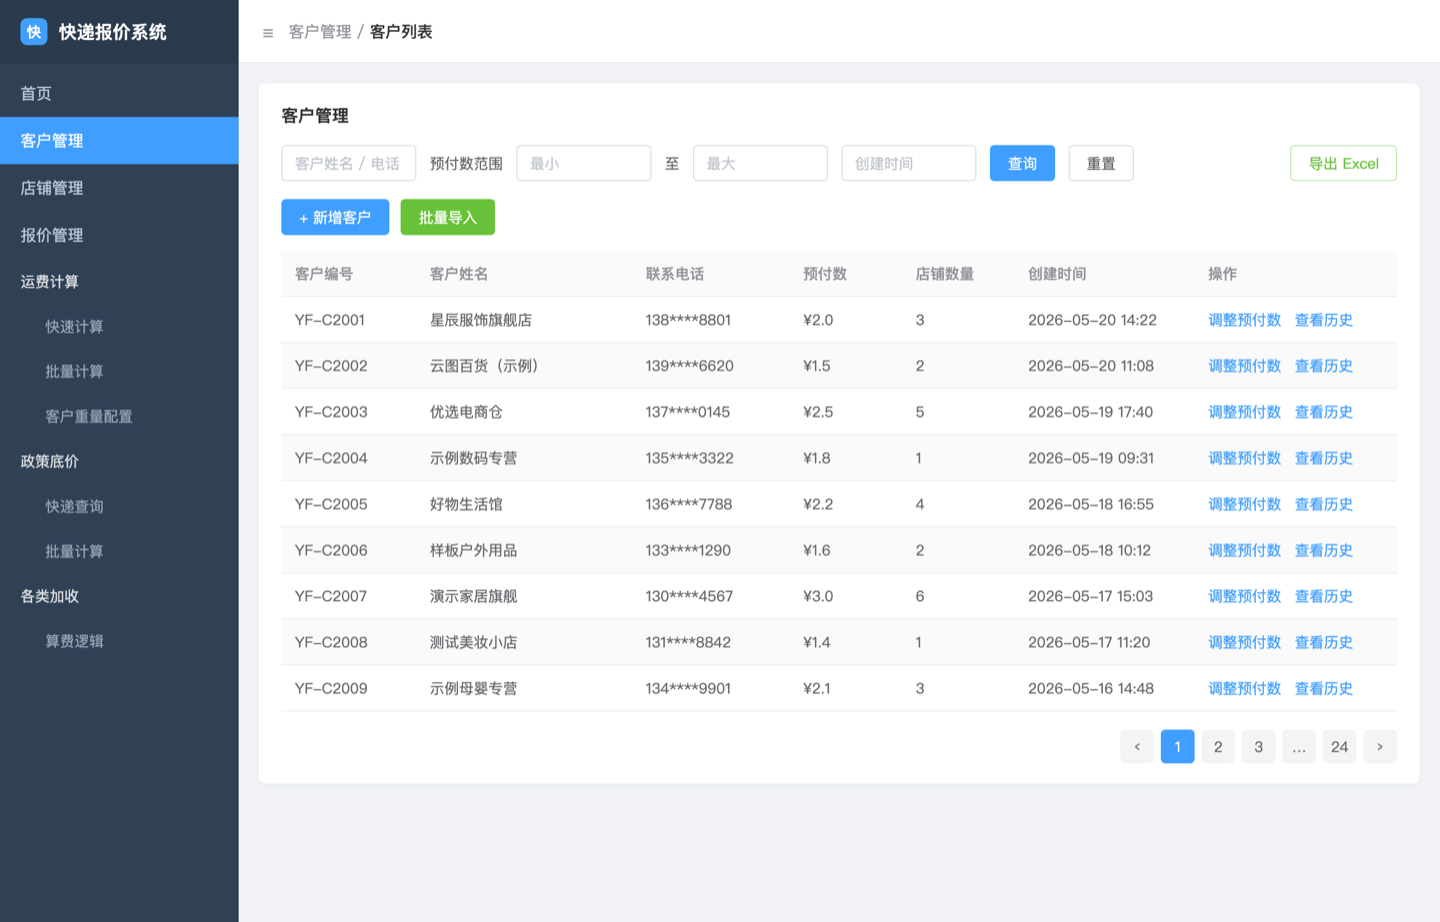
Task: Click 调整预付数 for YF-C2003
Action: 1245,412
